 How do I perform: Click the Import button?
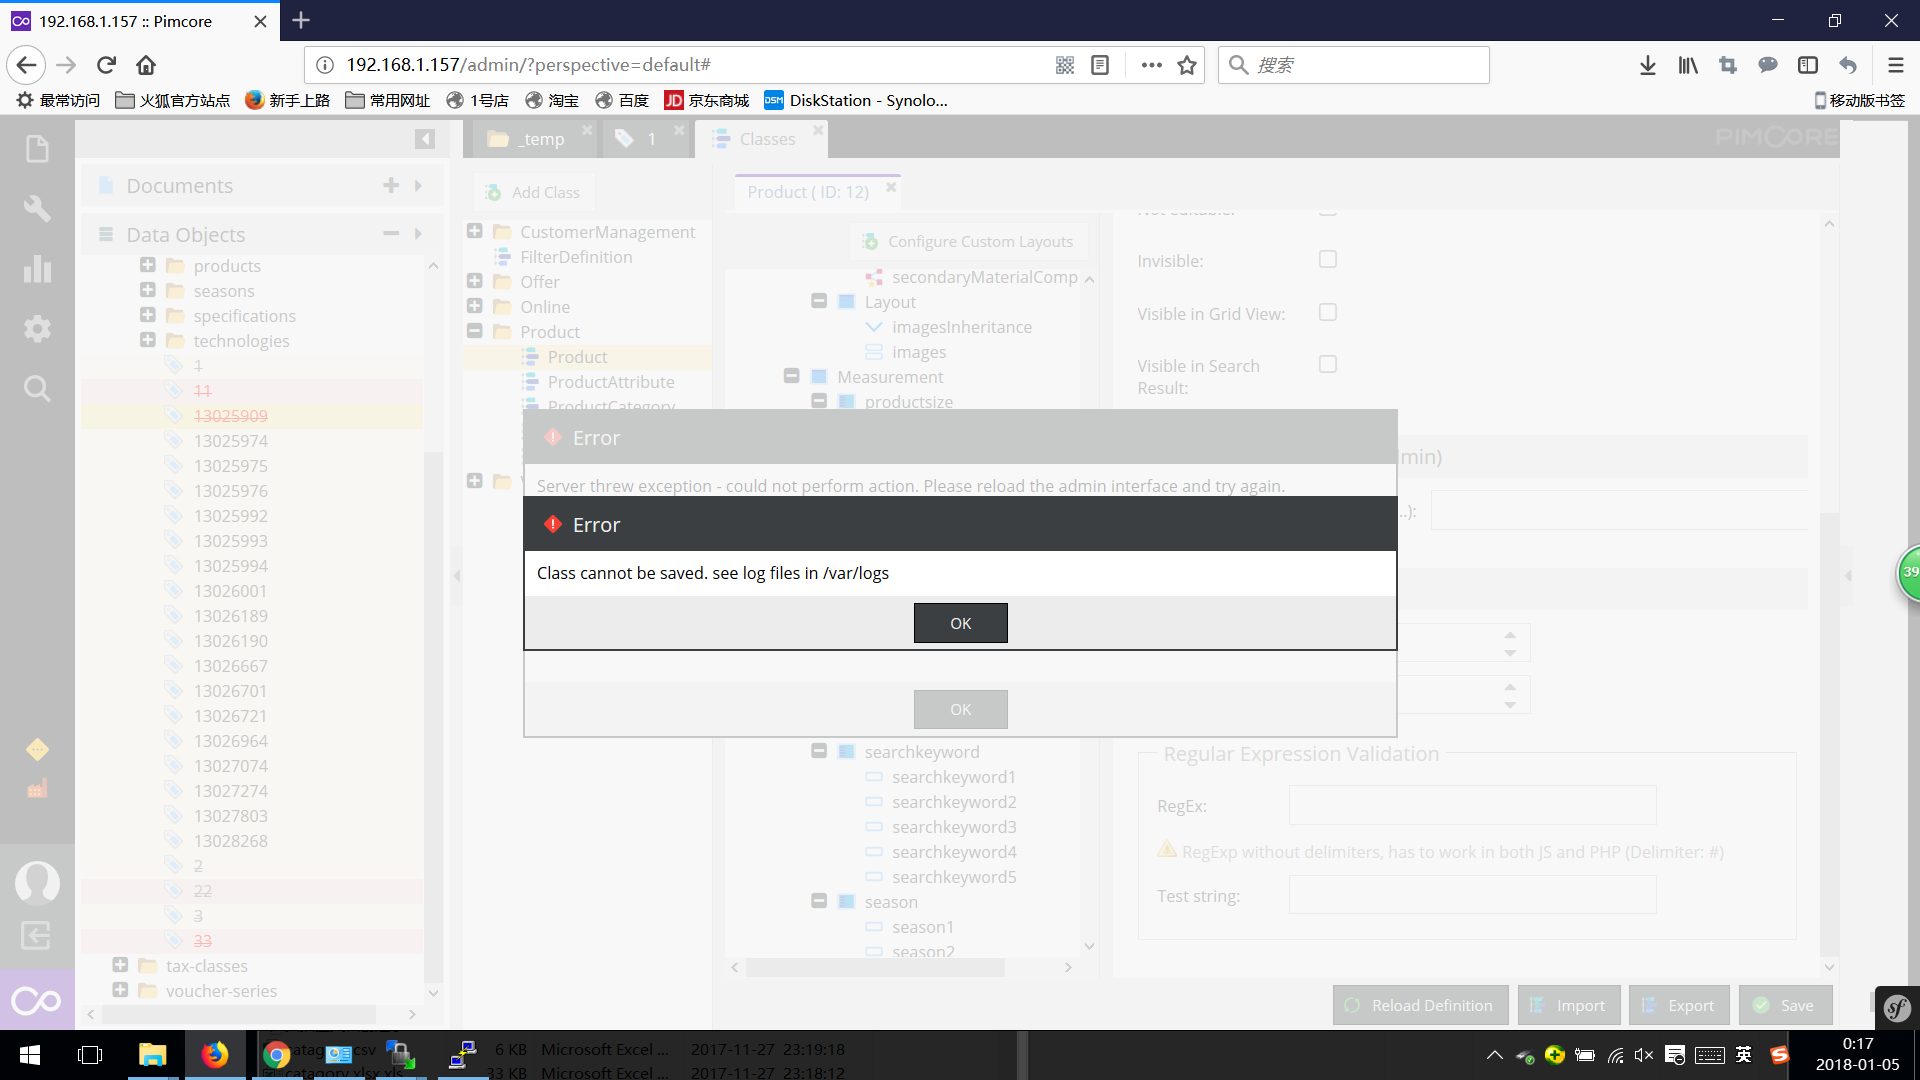coord(1569,1005)
